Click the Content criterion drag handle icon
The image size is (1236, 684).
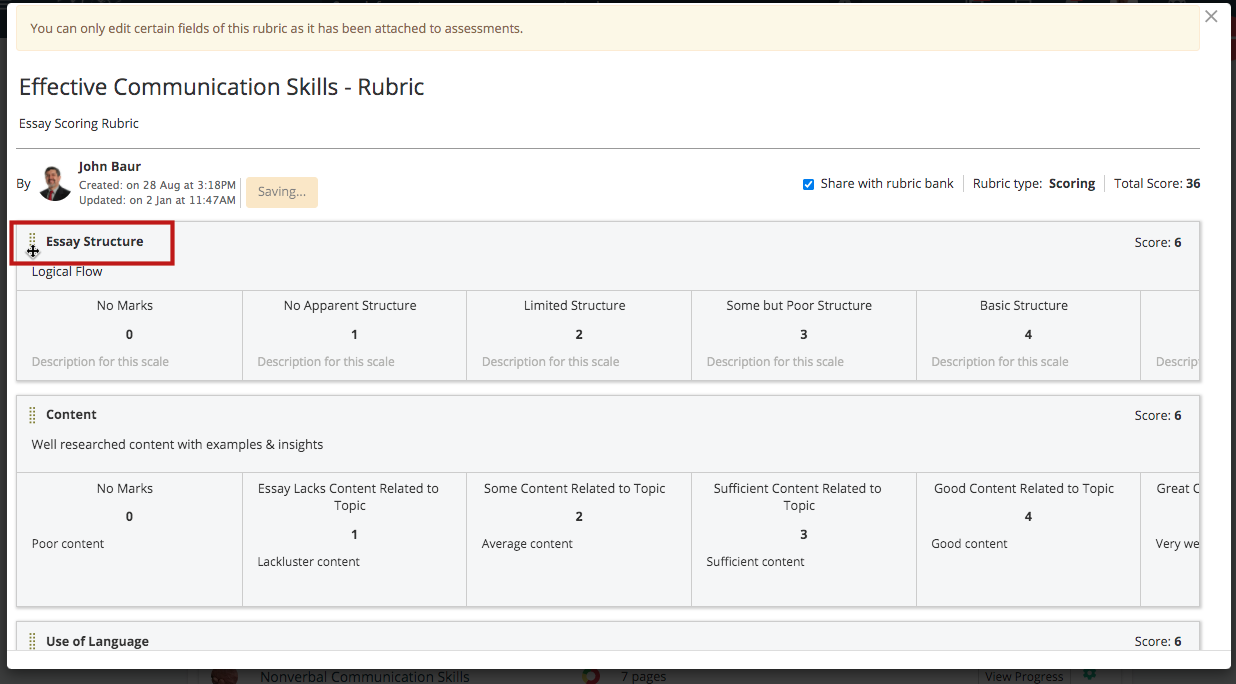(32, 415)
